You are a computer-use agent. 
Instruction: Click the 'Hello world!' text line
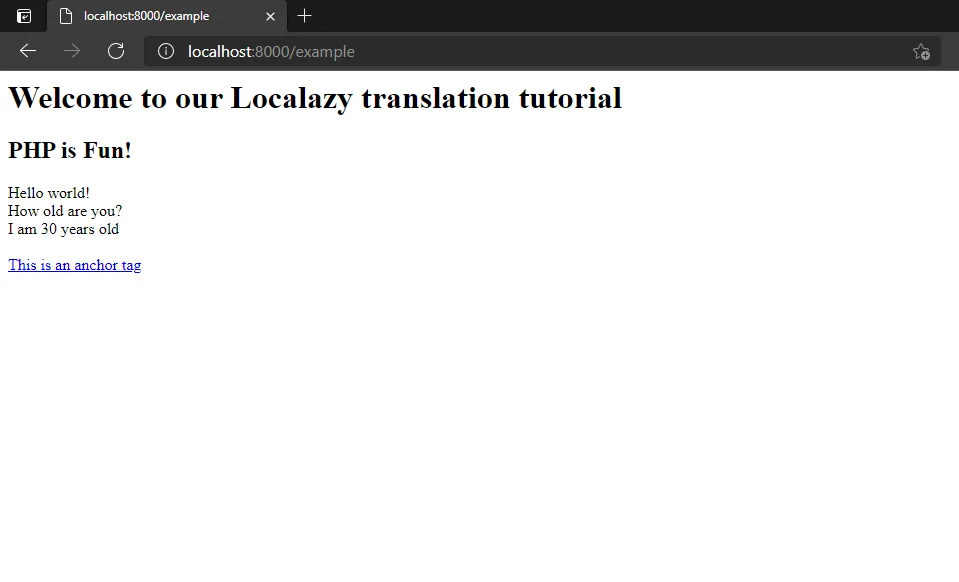tap(49, 193)
